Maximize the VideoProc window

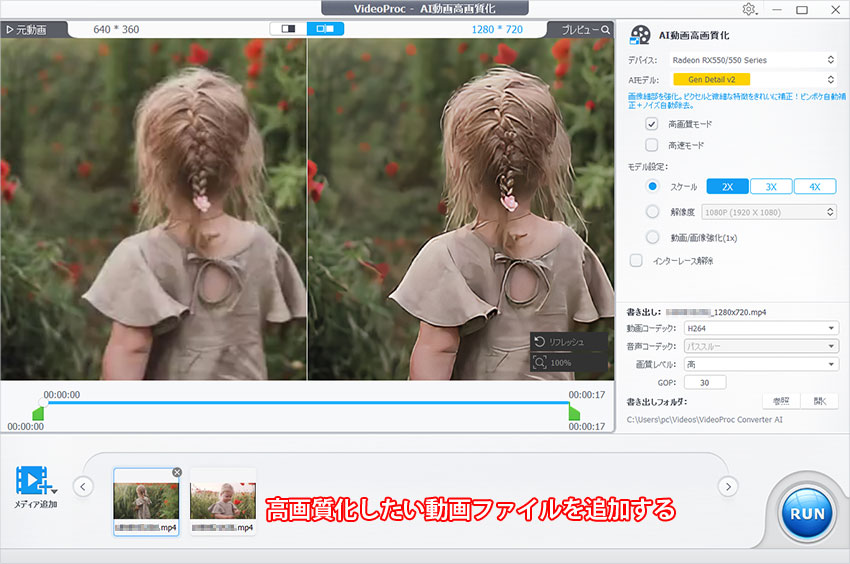tap(802, 10)
